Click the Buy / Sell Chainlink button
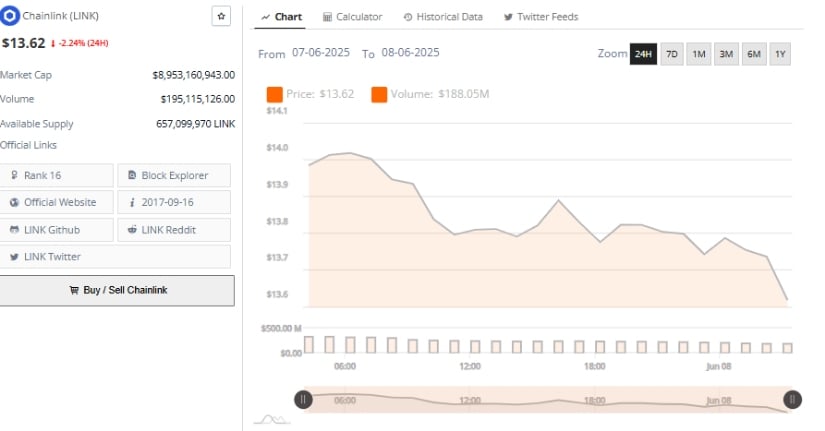The width and height of the screenshot is (825, 431). tap(117, 290)
